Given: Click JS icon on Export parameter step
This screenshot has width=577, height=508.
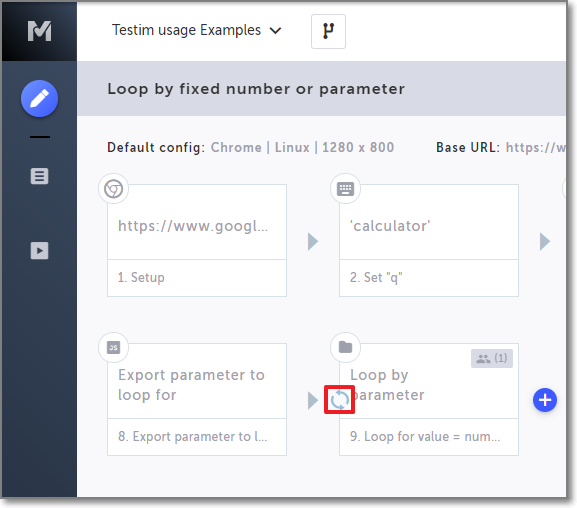Looking at the screenshot, I should click(113, 347).
